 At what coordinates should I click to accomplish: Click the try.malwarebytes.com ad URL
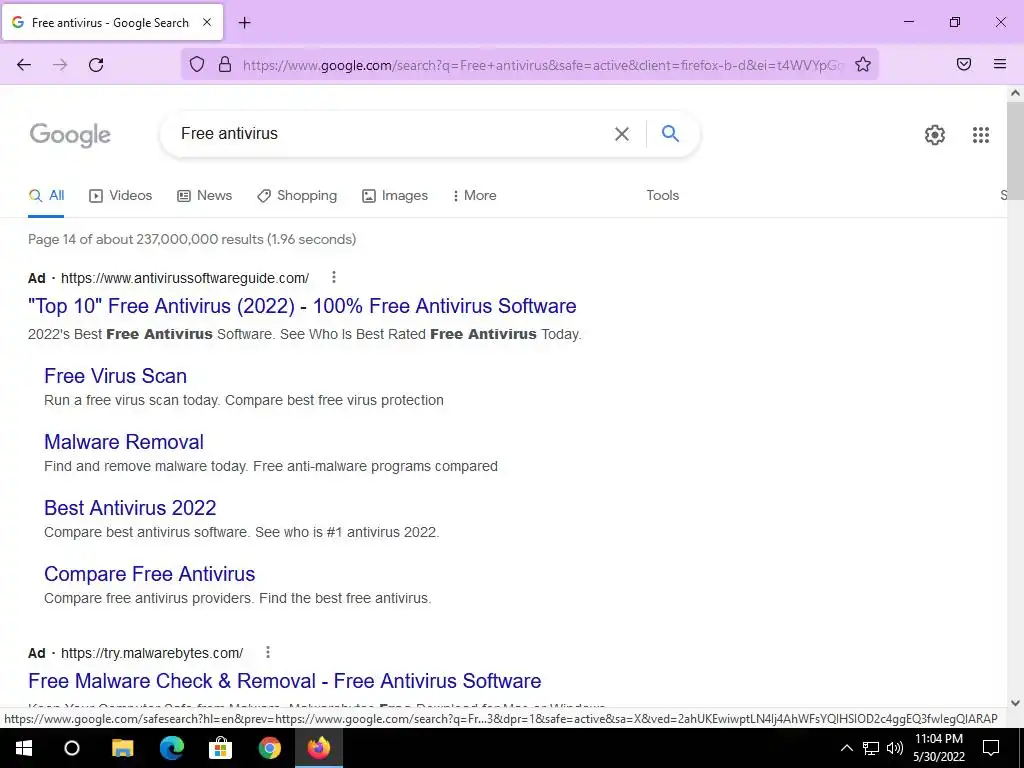[x=152, y=653]
